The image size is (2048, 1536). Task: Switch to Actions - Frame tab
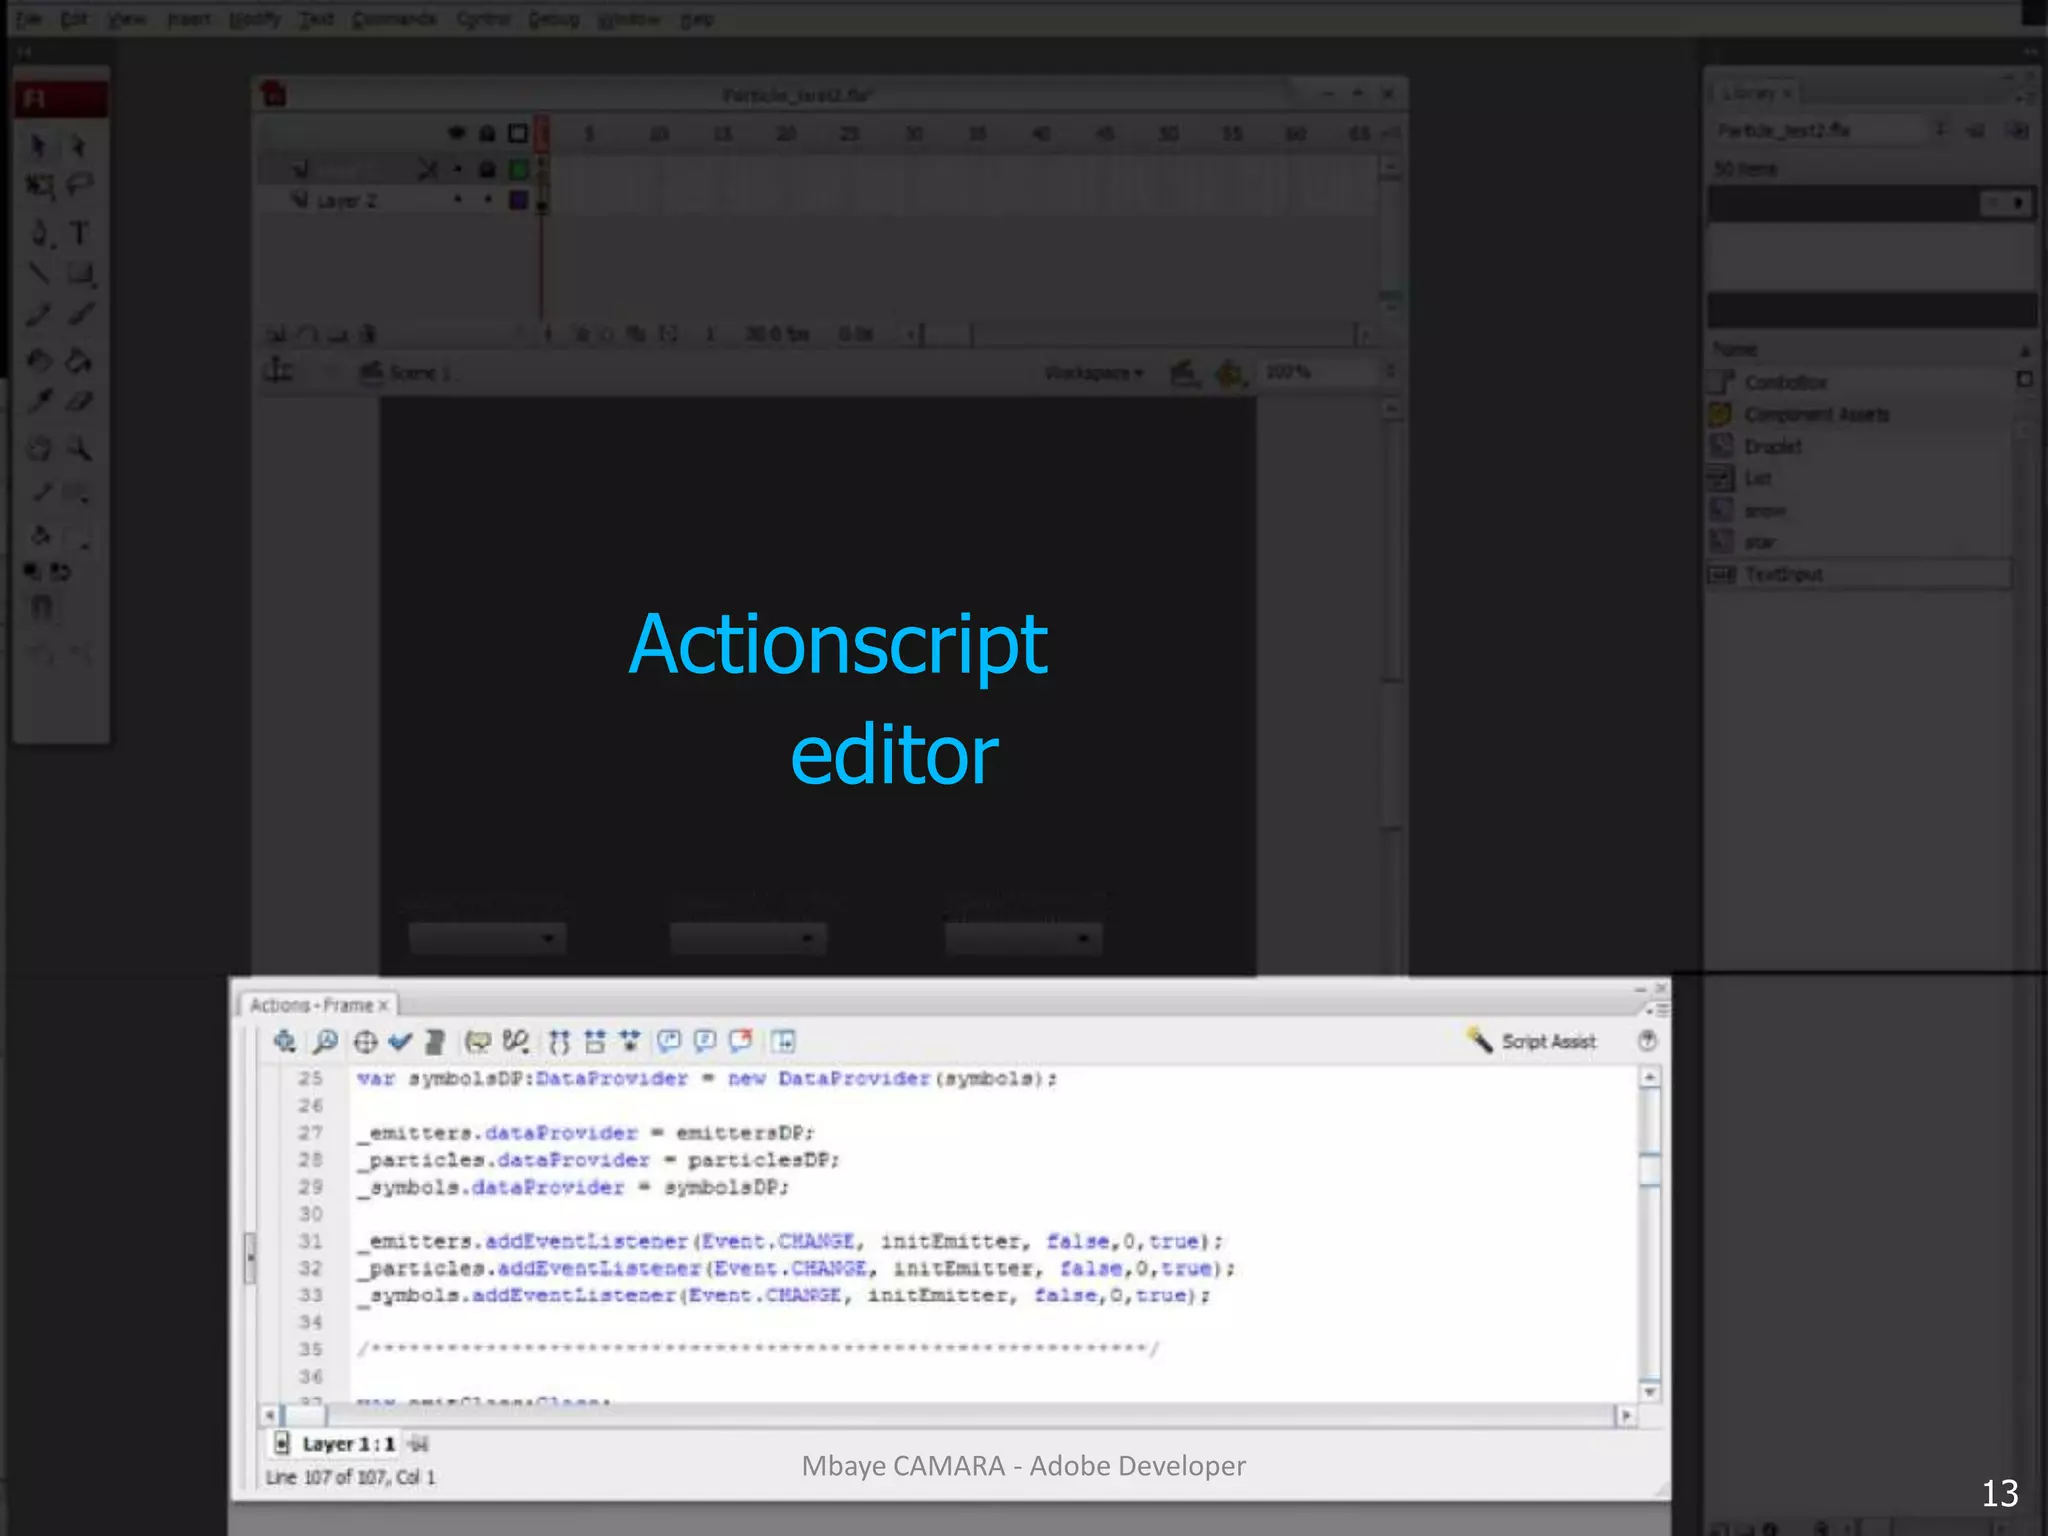[x=318, y=1005]
